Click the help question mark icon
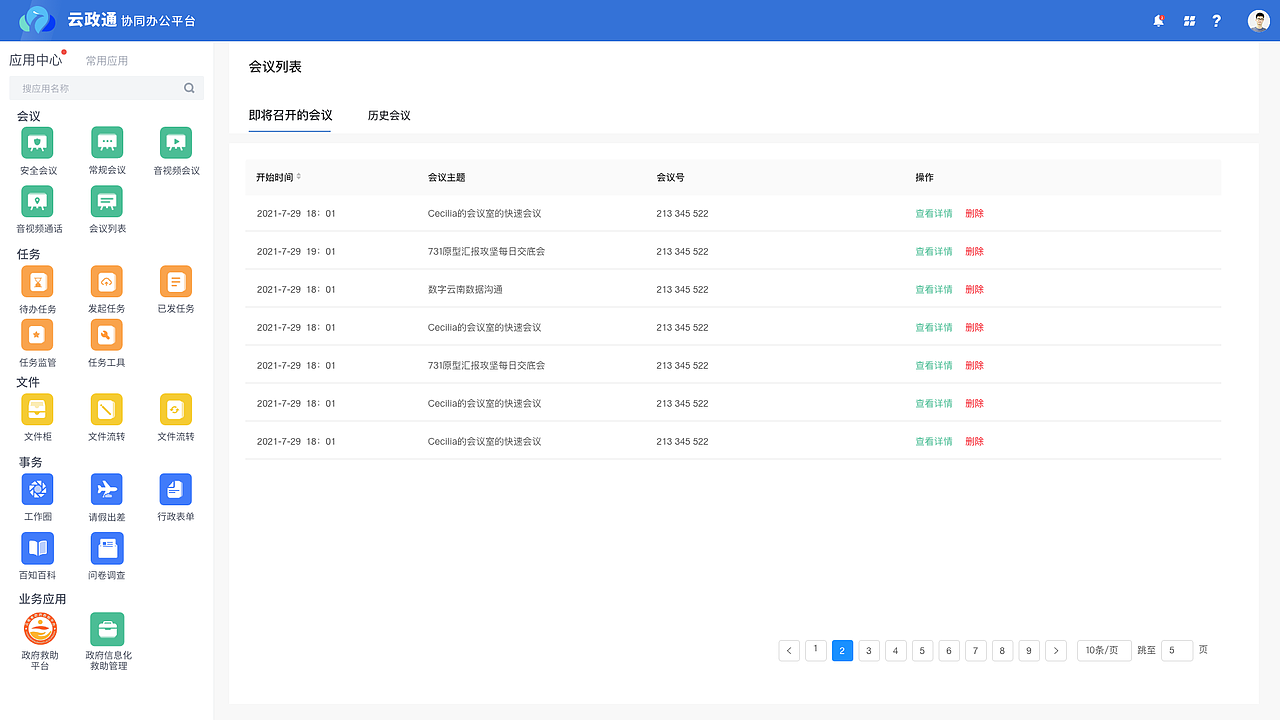This screenshot has height=720, width=1280. pyautogui.click(x=1216, y=20)
